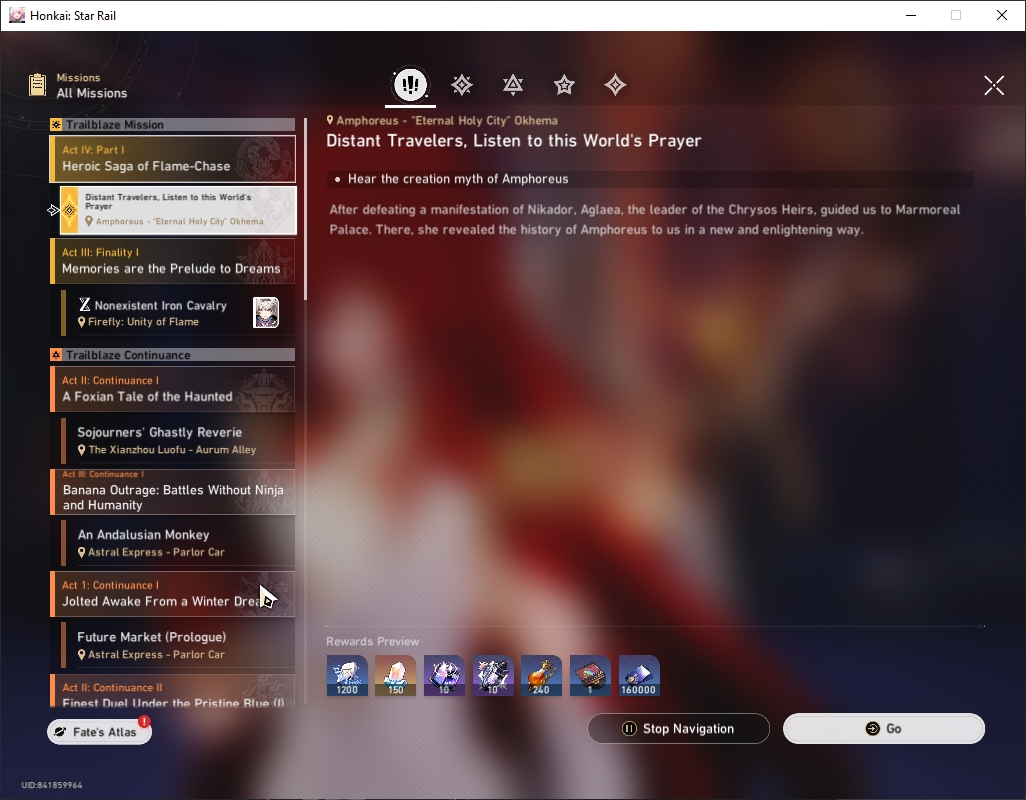View the 1200 Trailblaze EXP reward icon
This screenshot has height=800, width=1026.
point(347,675)
